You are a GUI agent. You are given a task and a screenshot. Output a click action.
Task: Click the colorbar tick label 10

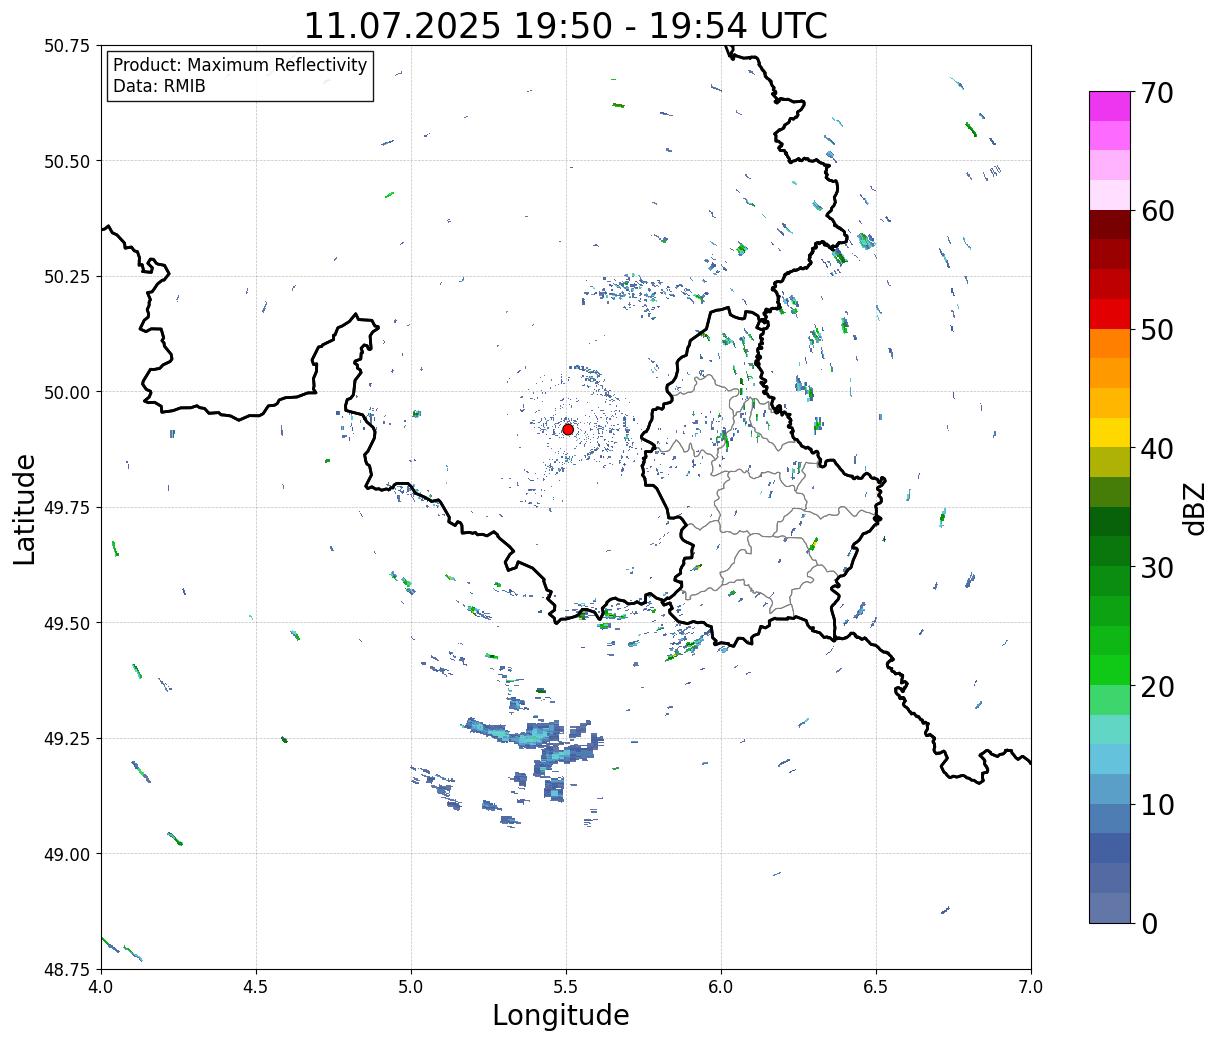coord(1157,804)
